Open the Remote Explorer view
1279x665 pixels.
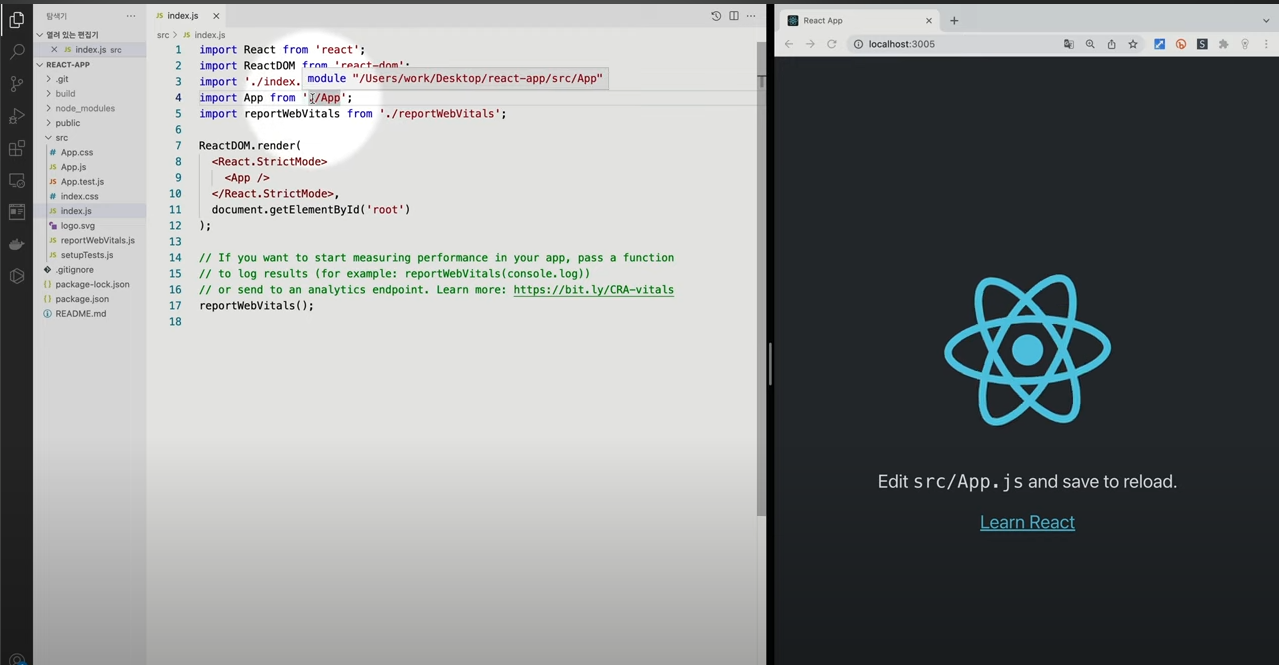16,181
